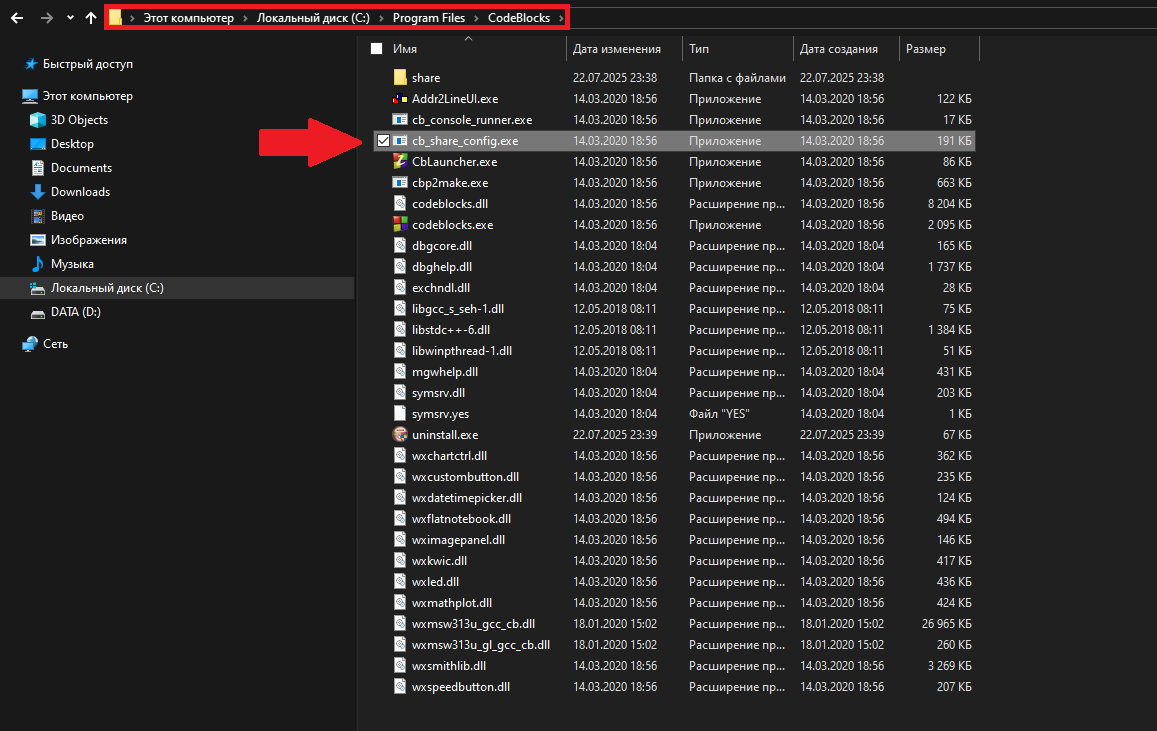Open Downloads in sidebar
1157x731 pixels.
(80, 192)
